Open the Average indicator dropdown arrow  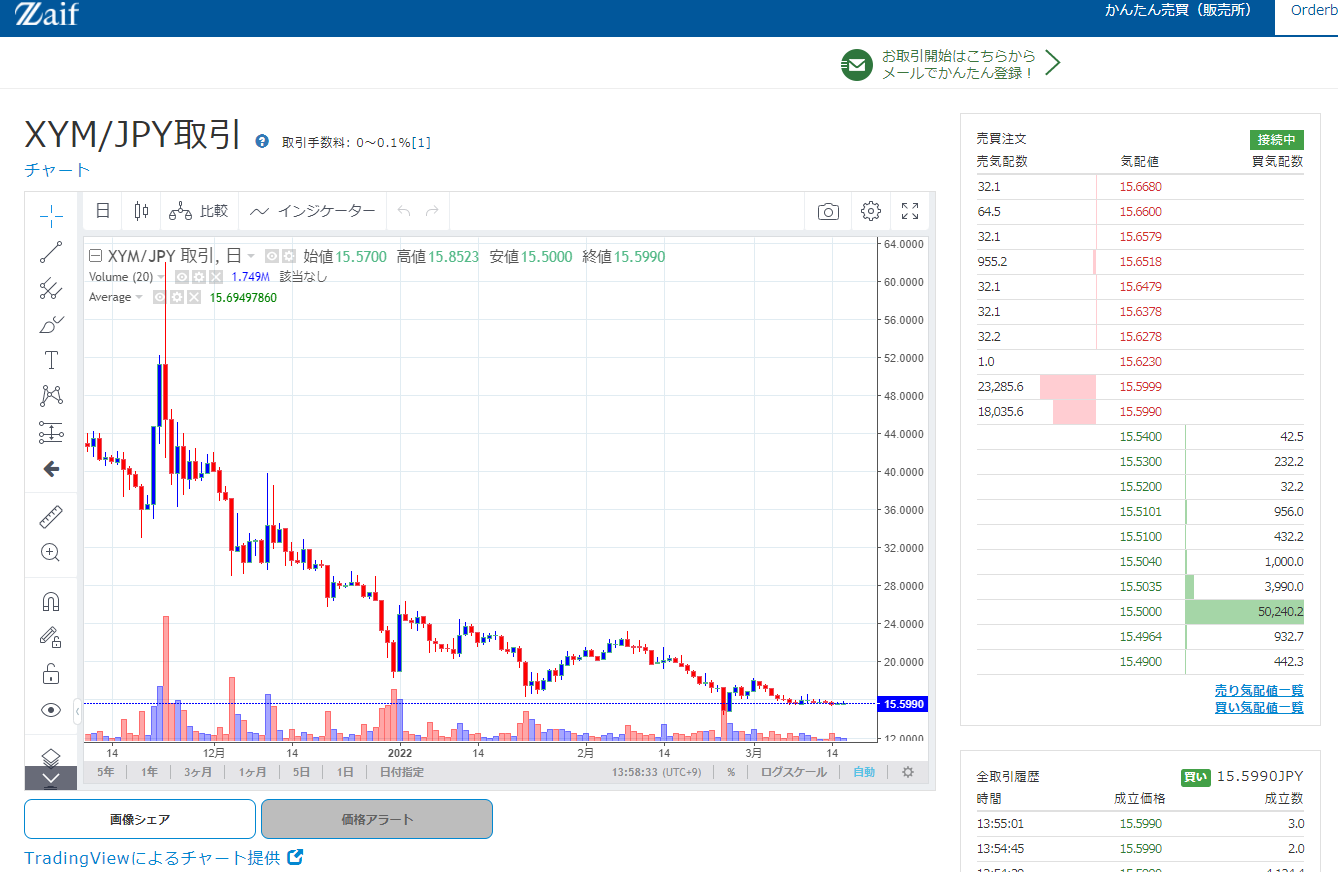coord(139,297)
